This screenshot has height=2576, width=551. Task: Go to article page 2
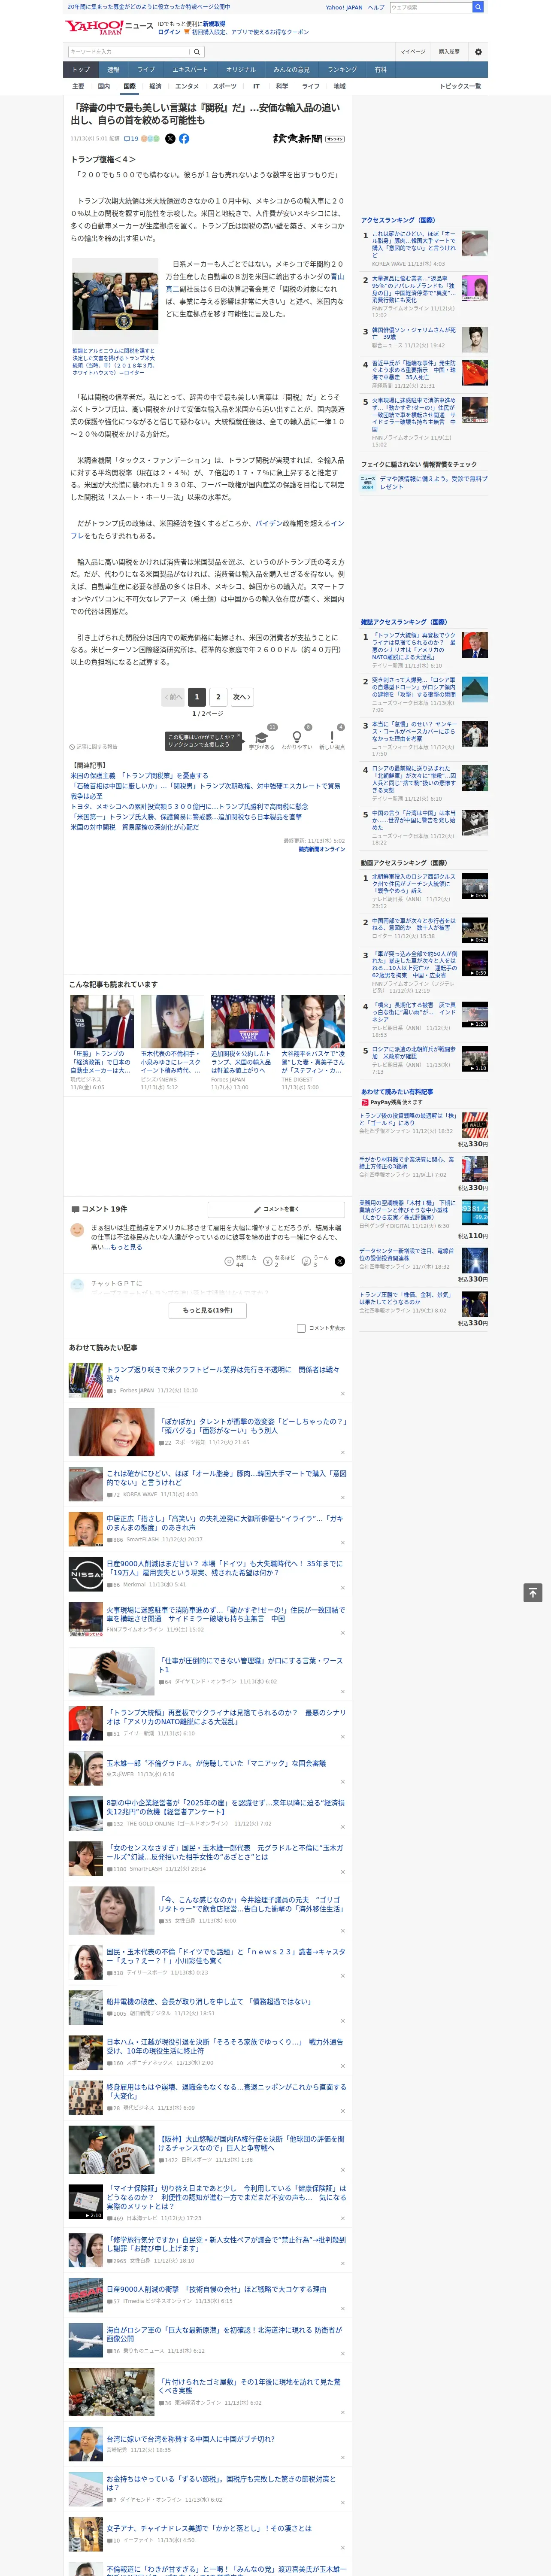pyautogui.click(x=218, y=697)
